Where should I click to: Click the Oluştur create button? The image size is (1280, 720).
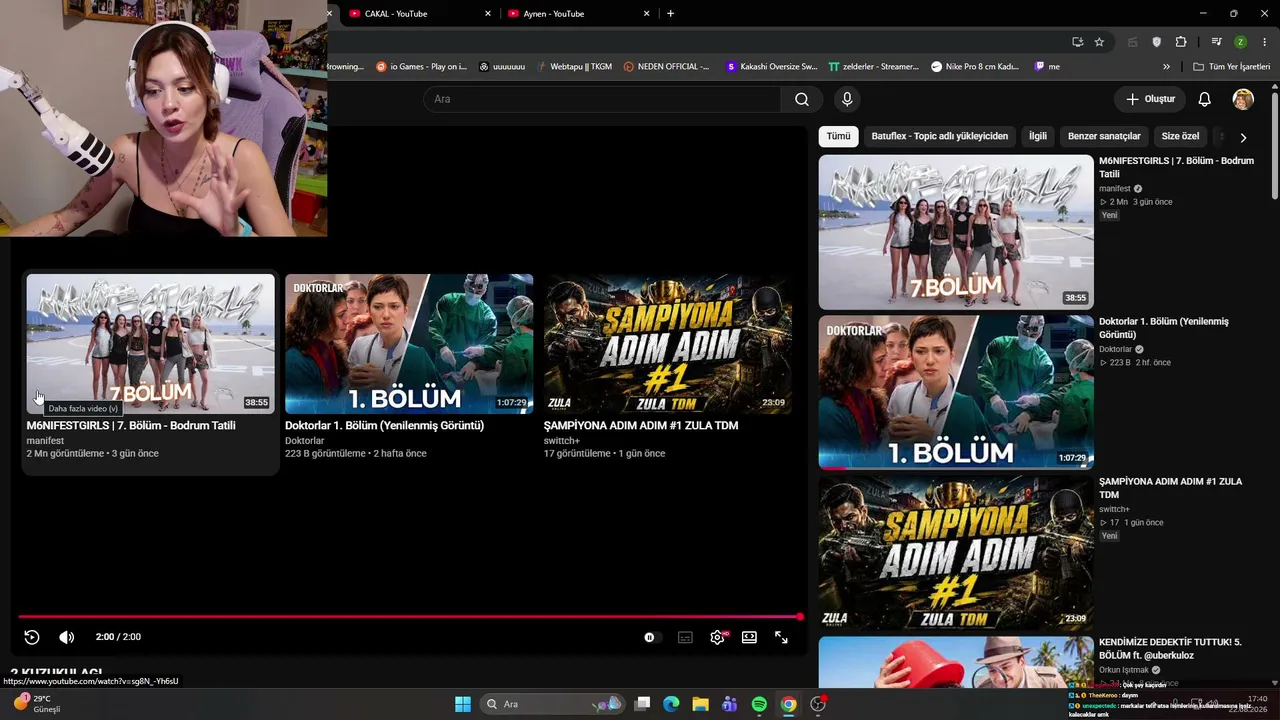point(1150,99)
